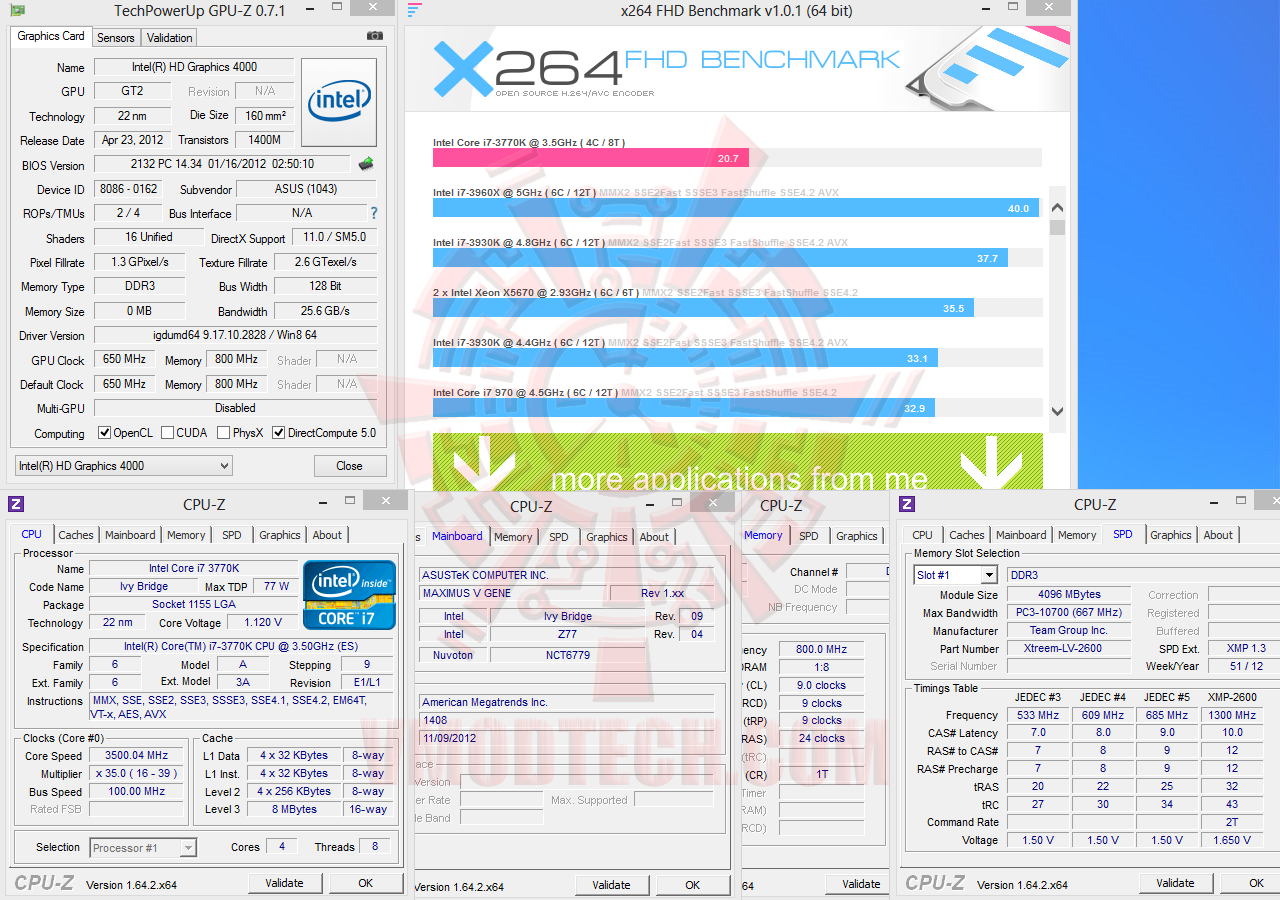This screenshot has height=900, width=1280.
Task: Select About tab in CPU-Z mainboard window
Action: click(654, 537)
